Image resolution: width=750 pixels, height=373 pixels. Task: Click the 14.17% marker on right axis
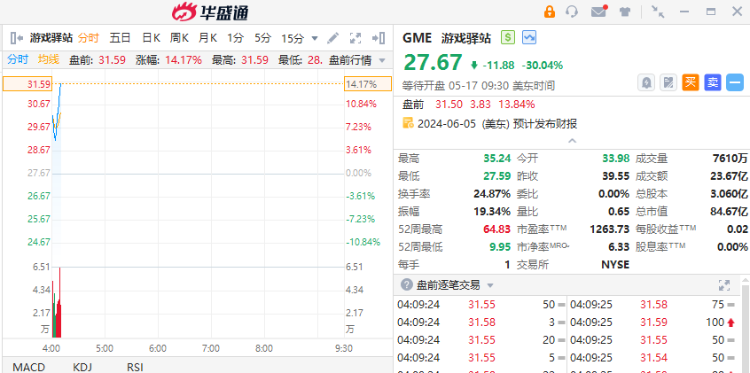point(368,84)
